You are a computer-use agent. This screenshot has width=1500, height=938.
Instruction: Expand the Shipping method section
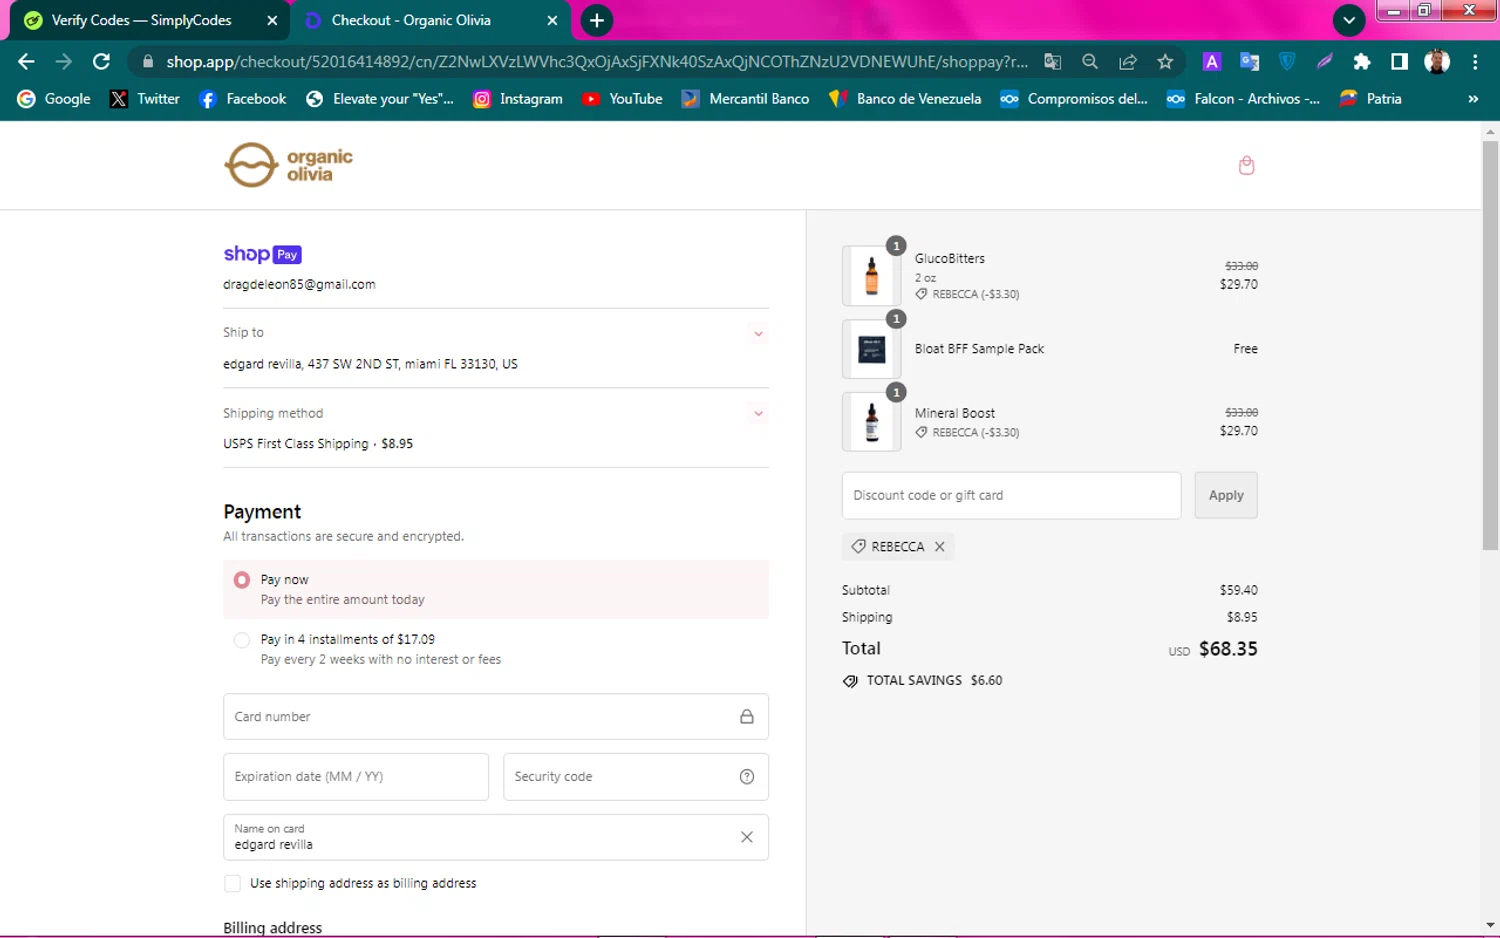coord(758,414)
